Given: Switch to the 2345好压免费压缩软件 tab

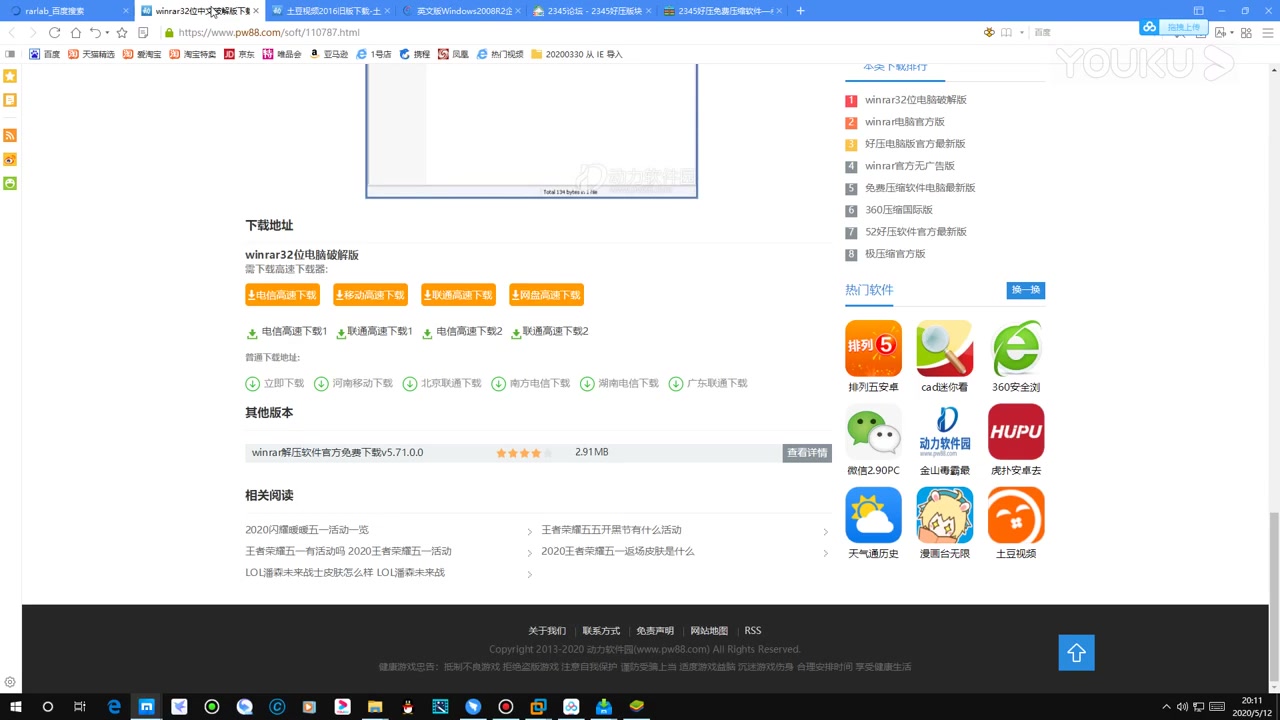Looking at the screenshot, I should [x=722, y=11].
